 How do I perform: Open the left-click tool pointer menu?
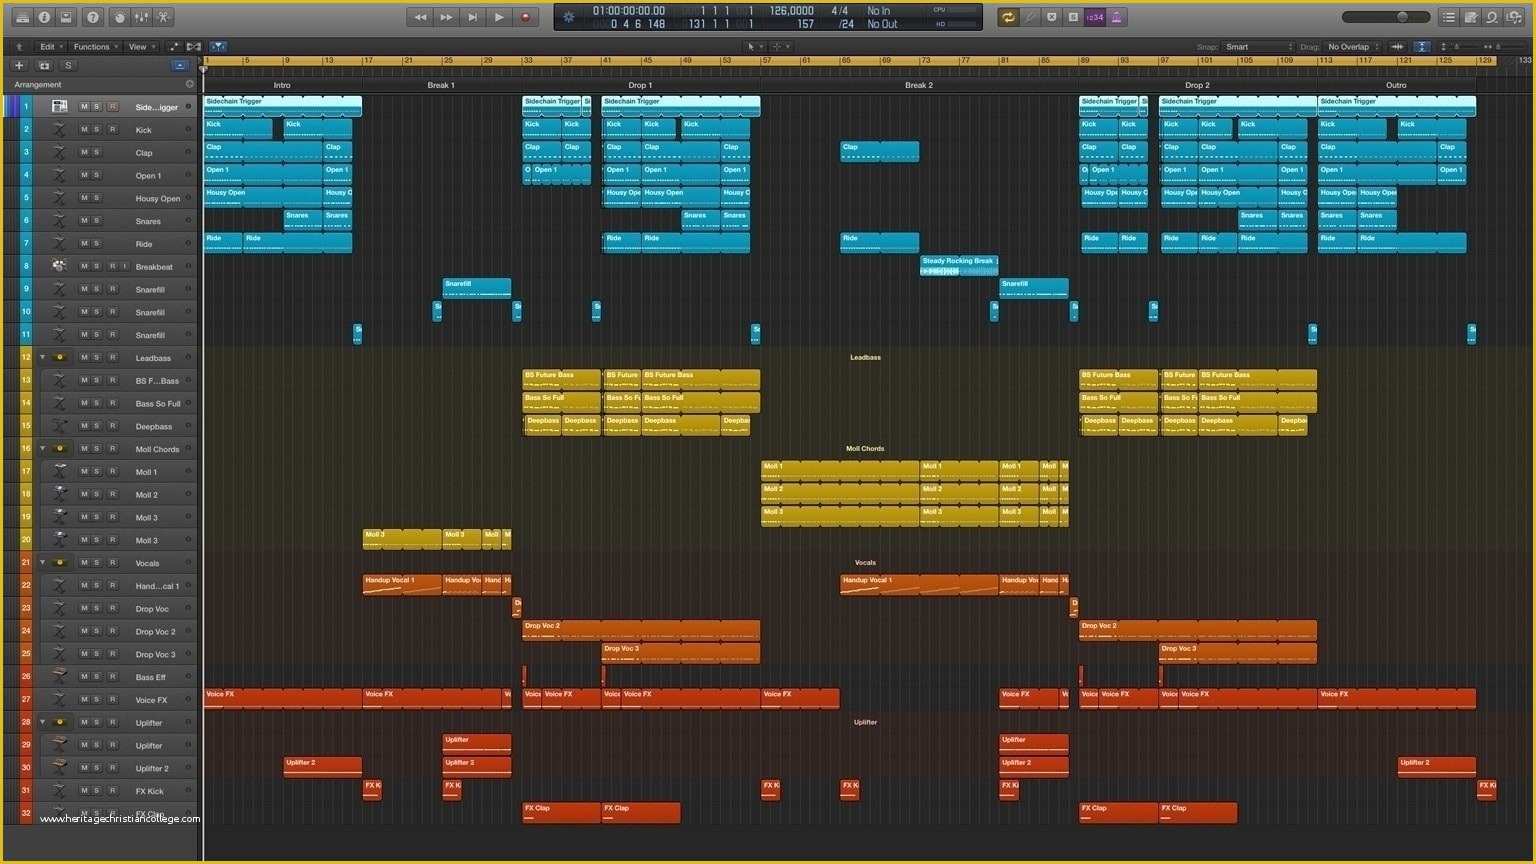(x=755, y=47)
